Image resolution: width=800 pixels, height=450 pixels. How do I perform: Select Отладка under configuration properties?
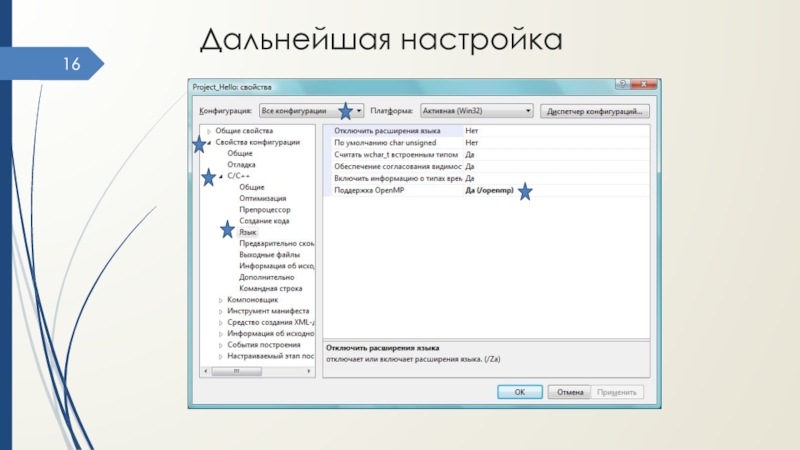tap(242, 165)
